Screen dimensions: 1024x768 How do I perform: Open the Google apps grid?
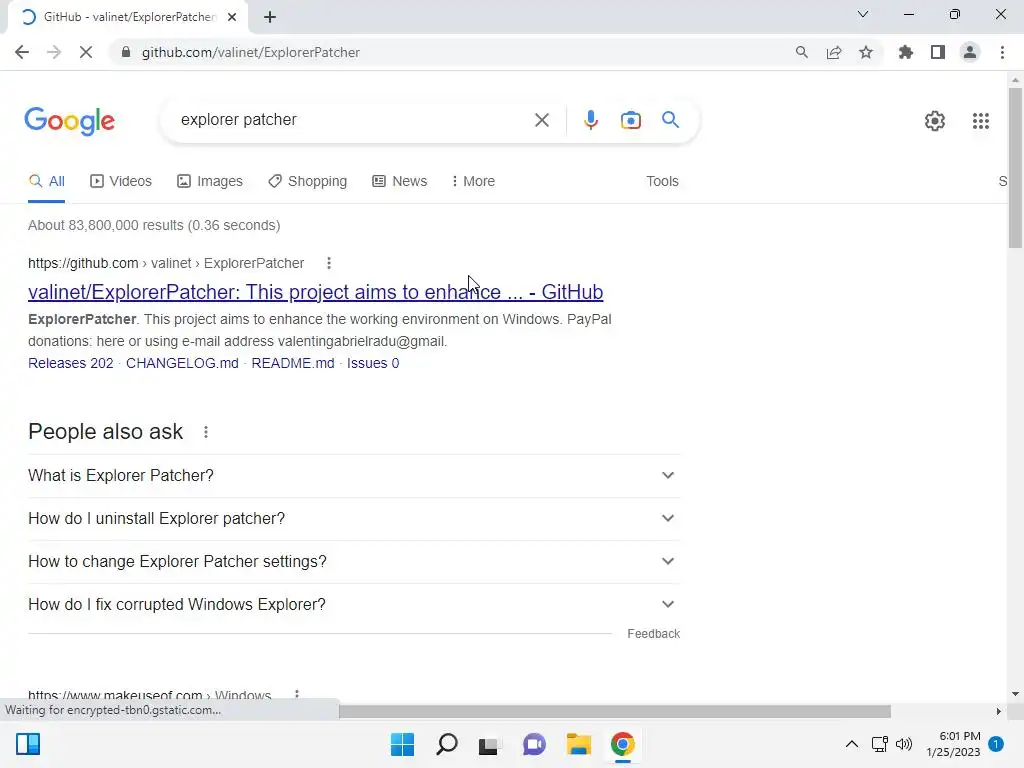(x=980, y=121)
